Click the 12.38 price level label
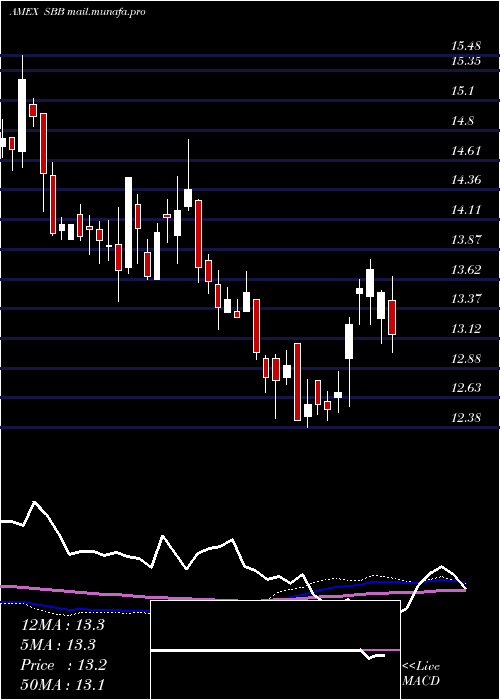Screen dimensions: 500x700 click(x=465, y=418)
